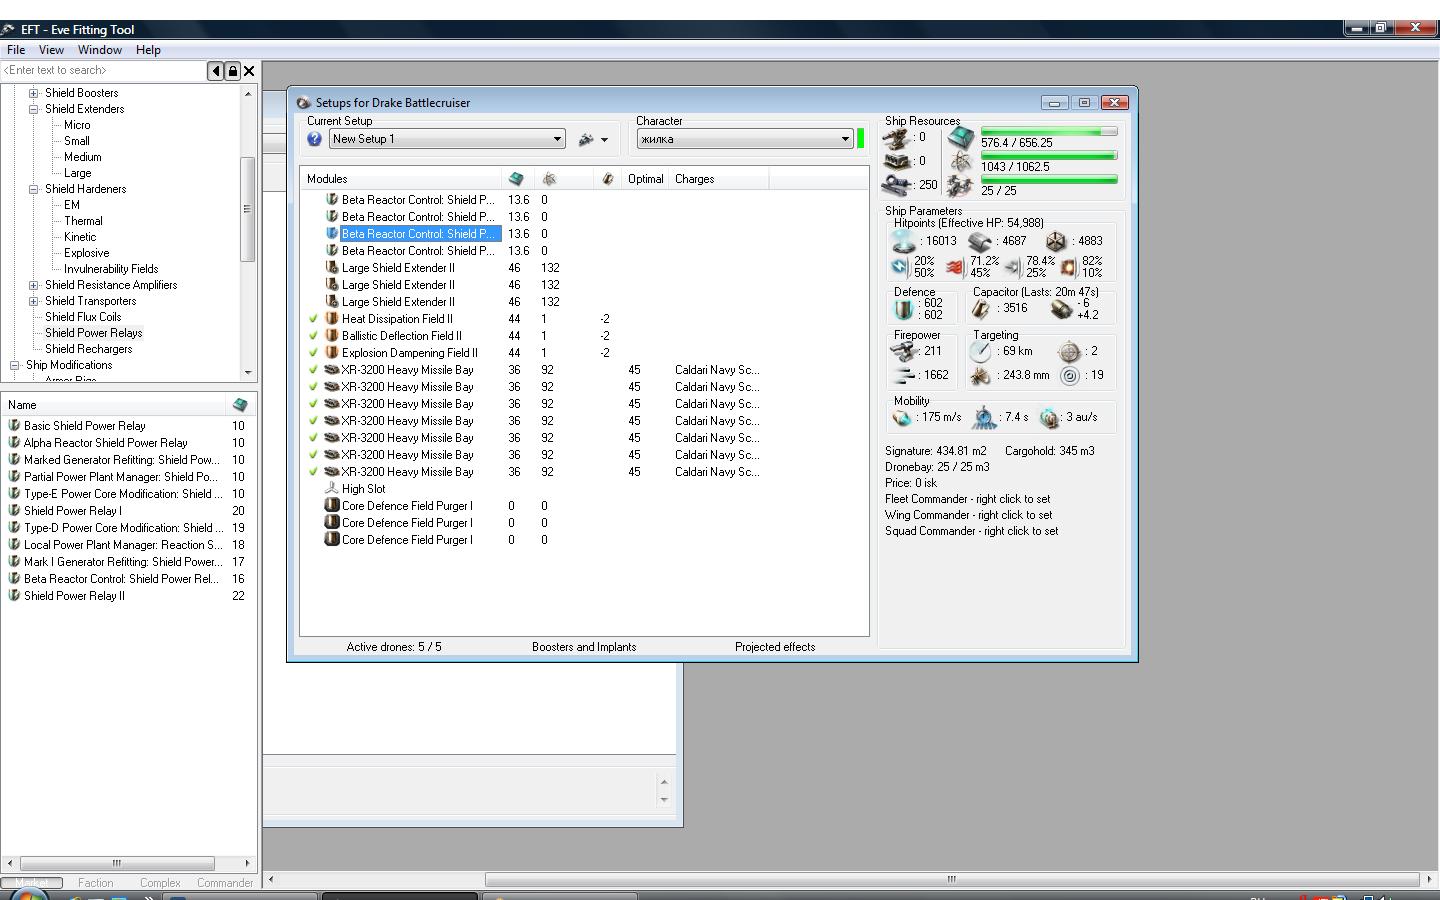Click the armor hitpoints icon showing 4687
Screen dimensions: 1440x900
[x=980, y=241]
